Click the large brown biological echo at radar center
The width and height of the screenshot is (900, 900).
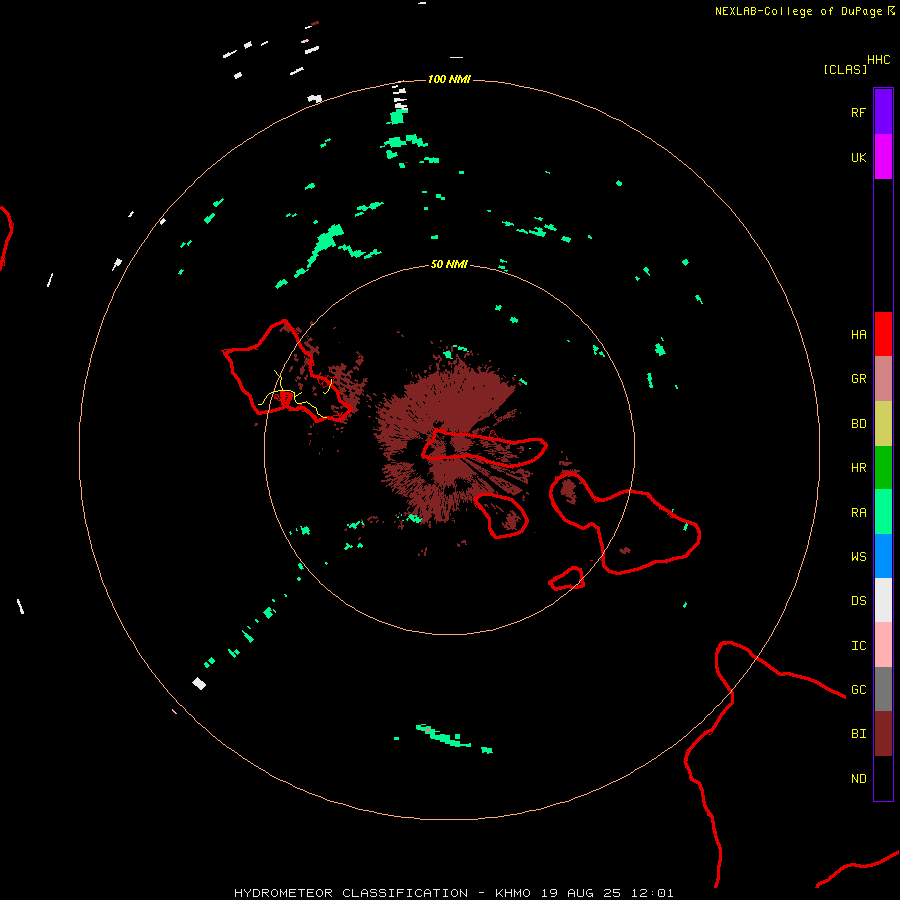pyautogui.click(x=451, y=442)
